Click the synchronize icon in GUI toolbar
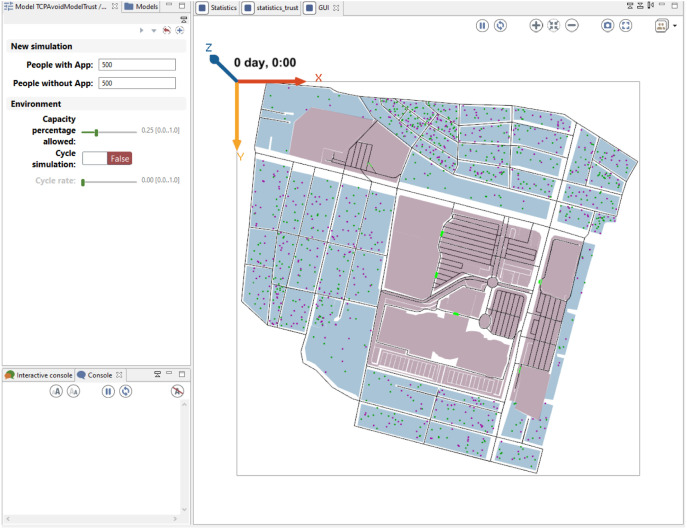This screenshot has width=687, height=529. coord(500,25)
